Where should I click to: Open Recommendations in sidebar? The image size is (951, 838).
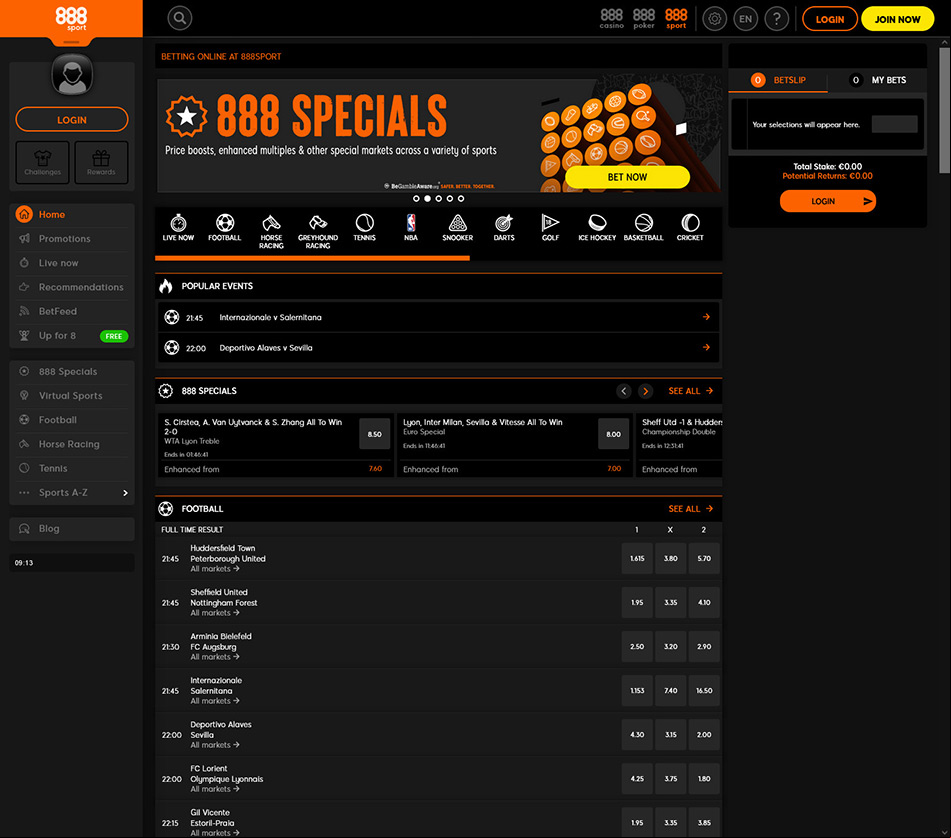tap(72, 287)
